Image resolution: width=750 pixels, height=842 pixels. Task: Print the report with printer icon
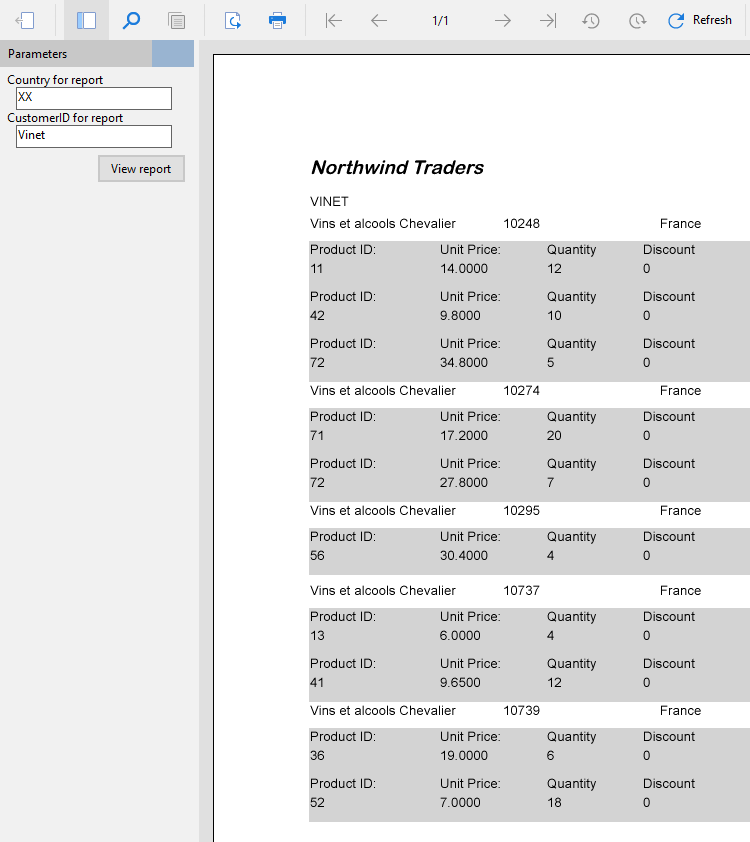277,20
